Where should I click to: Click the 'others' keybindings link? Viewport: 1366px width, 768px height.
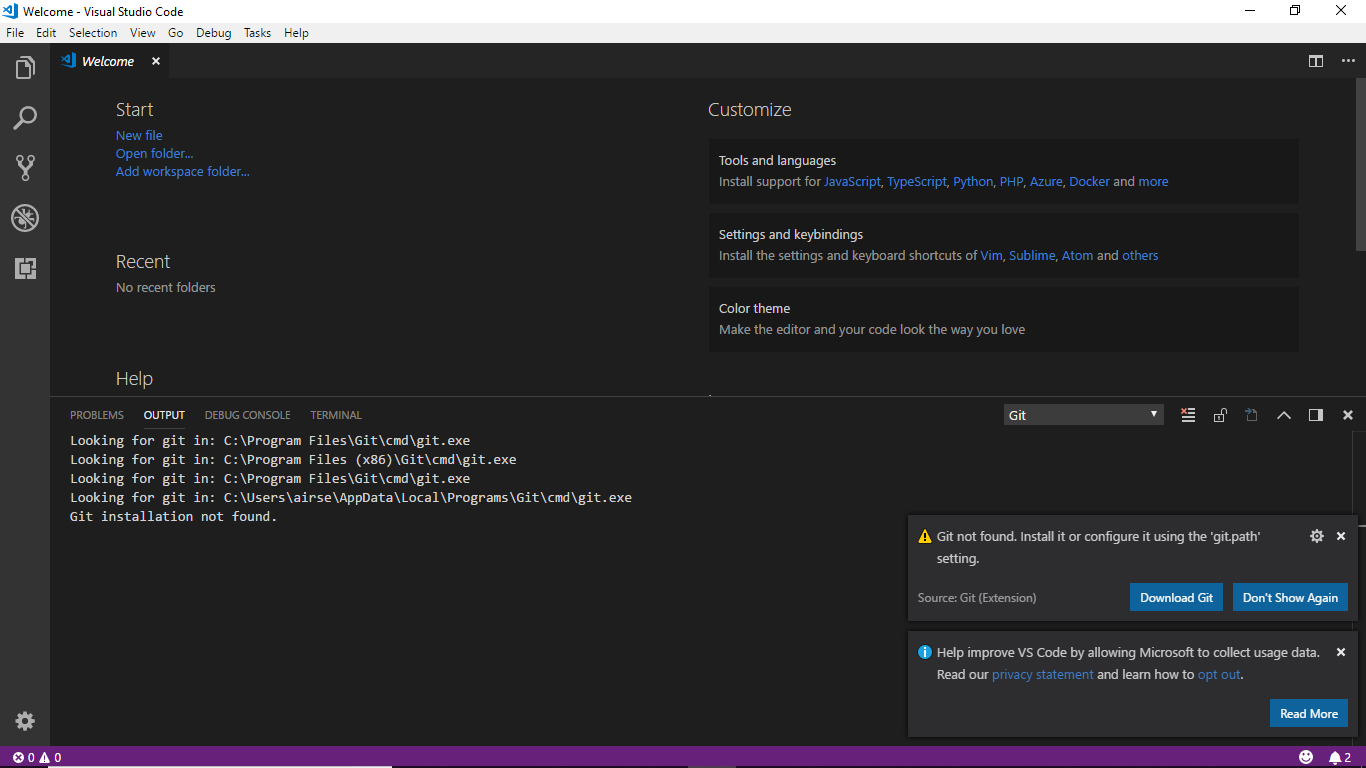coord(1140,256)
